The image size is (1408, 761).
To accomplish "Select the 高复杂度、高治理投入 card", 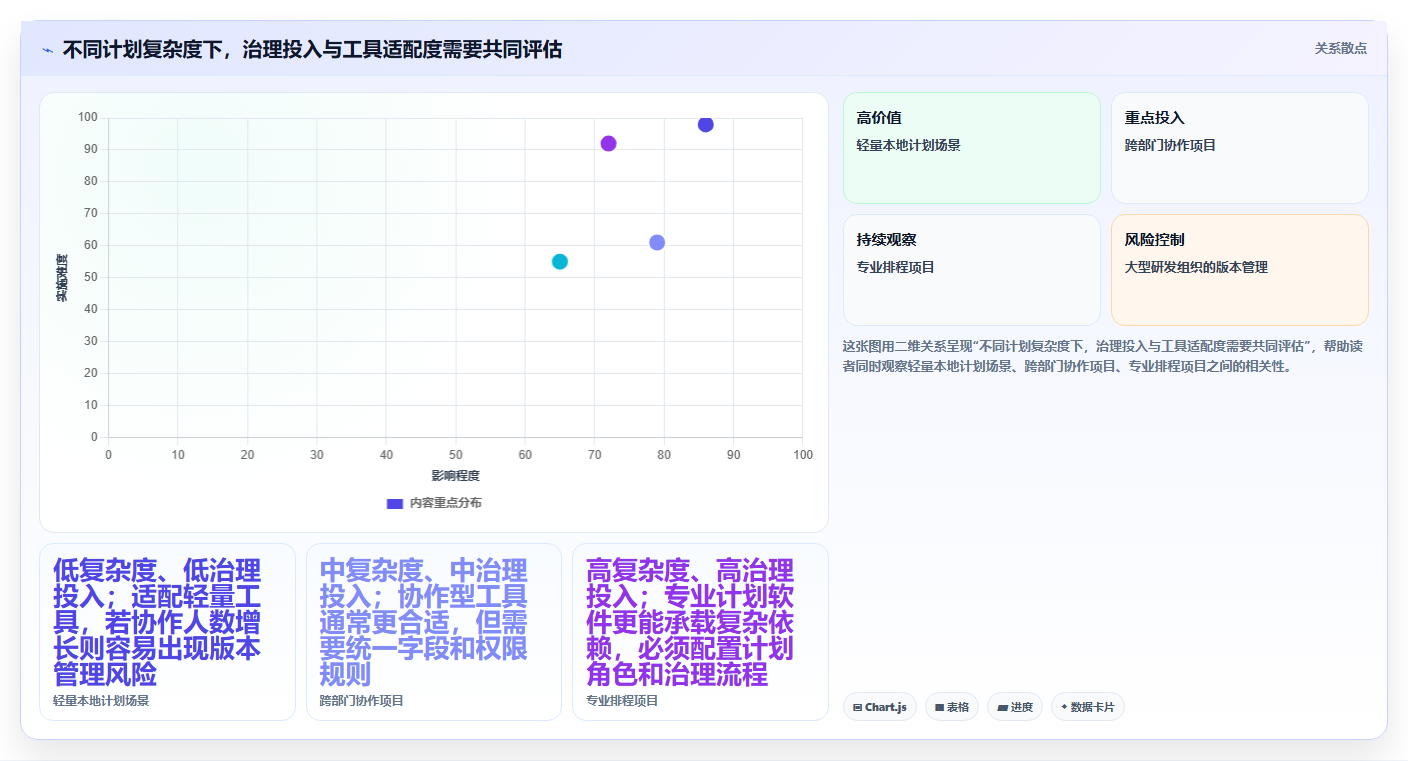I will [700, 632].
